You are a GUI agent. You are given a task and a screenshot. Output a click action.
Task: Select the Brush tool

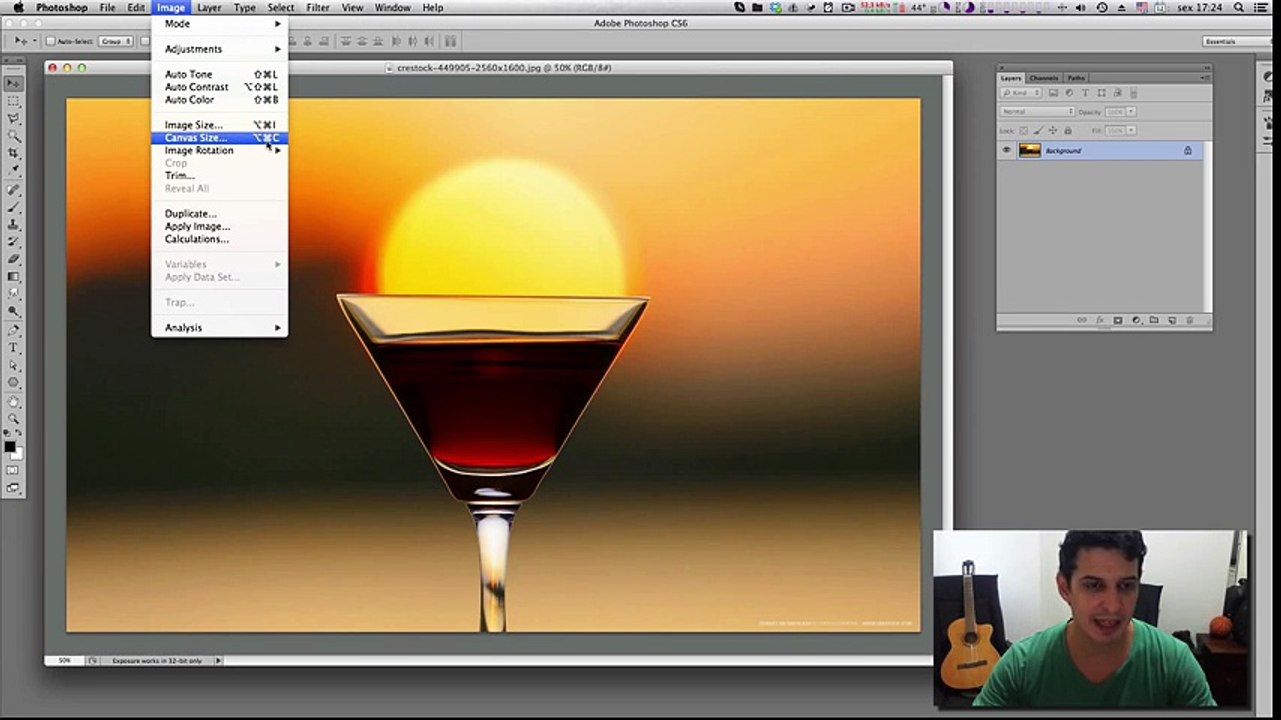click(14, 207)
